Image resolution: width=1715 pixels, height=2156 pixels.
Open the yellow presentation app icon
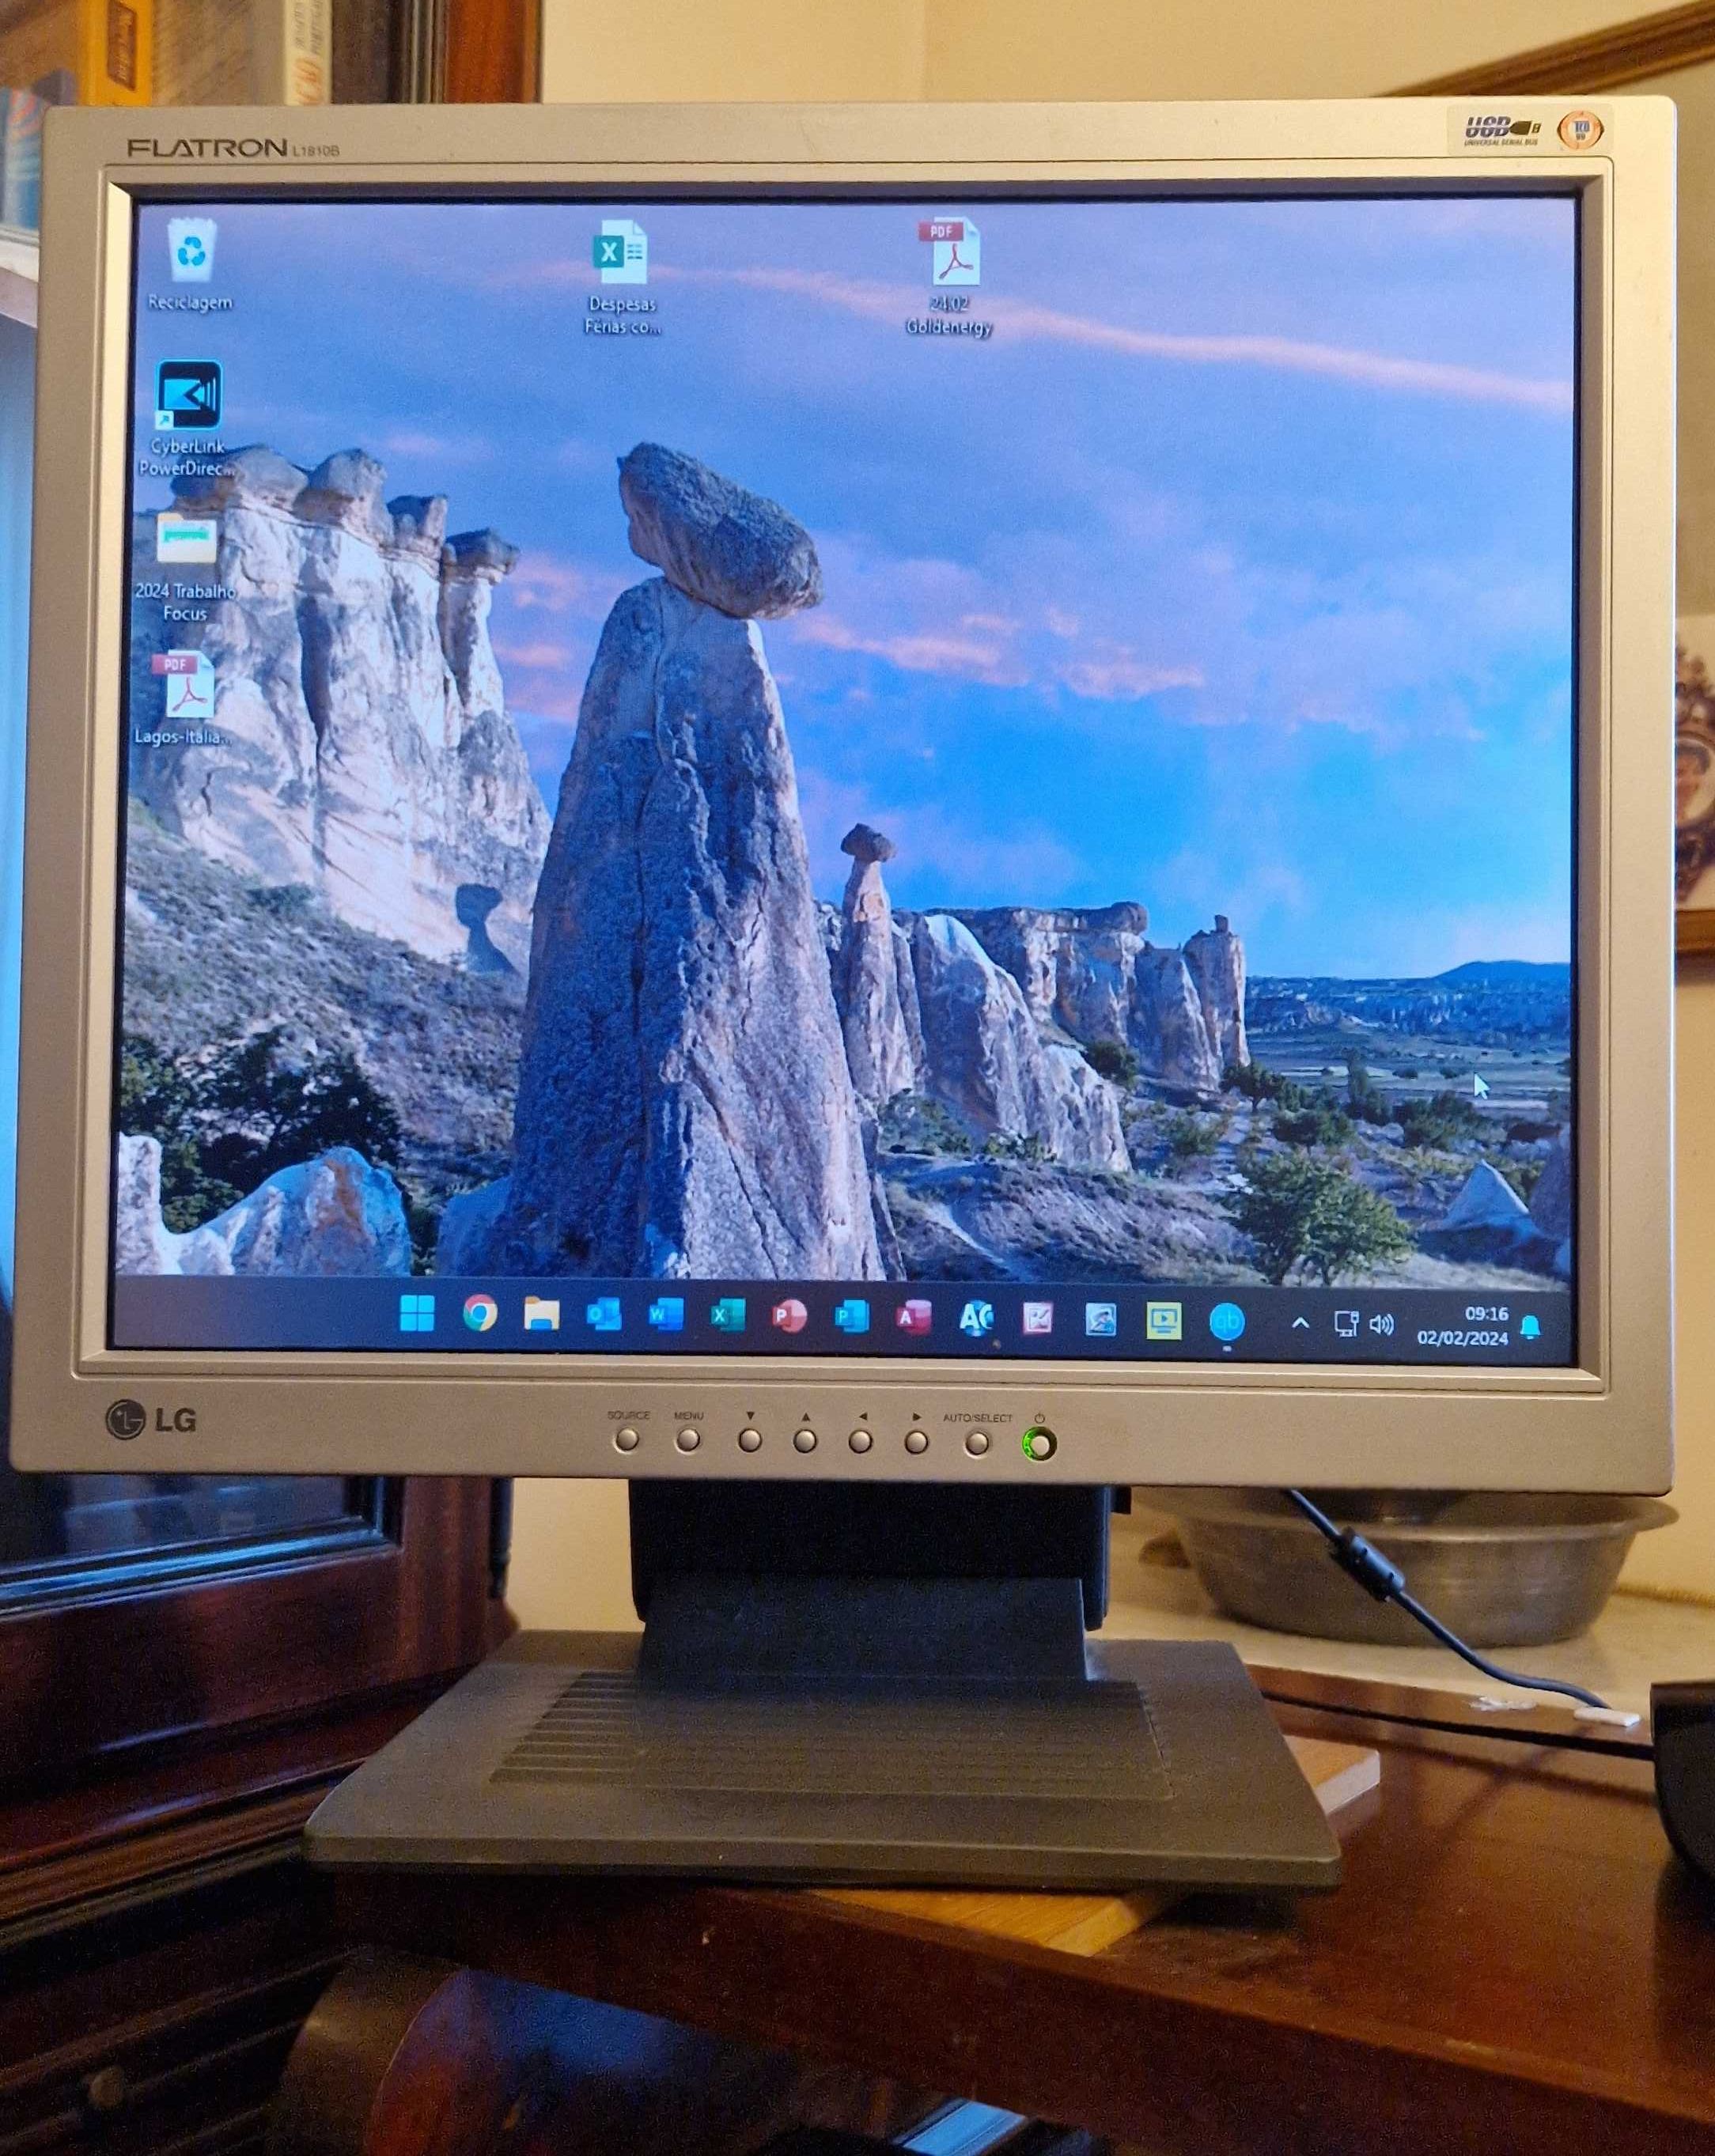point(1163,1322)
